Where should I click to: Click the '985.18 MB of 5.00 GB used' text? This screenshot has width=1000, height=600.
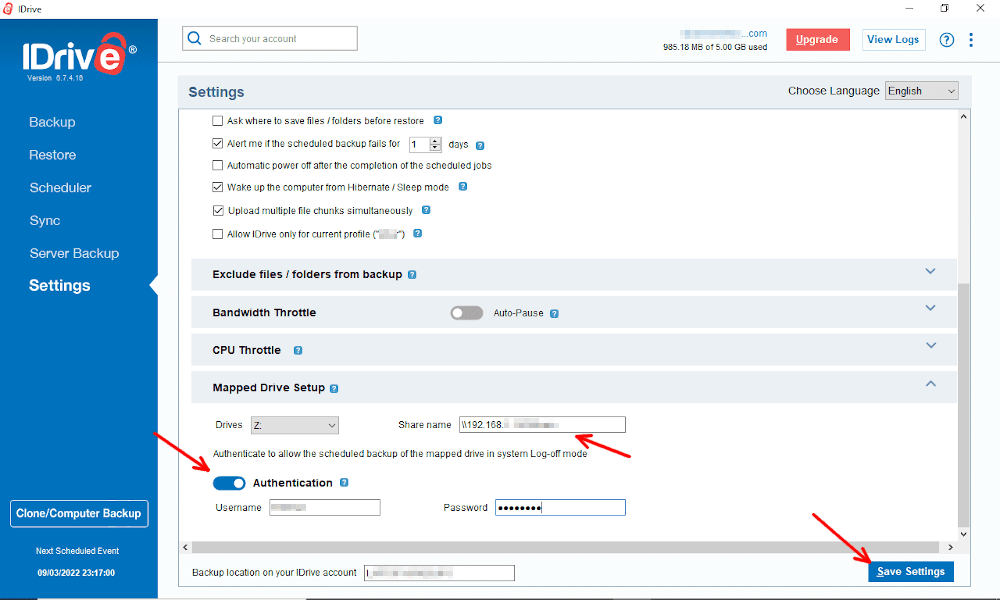click(x=715, y=47)
